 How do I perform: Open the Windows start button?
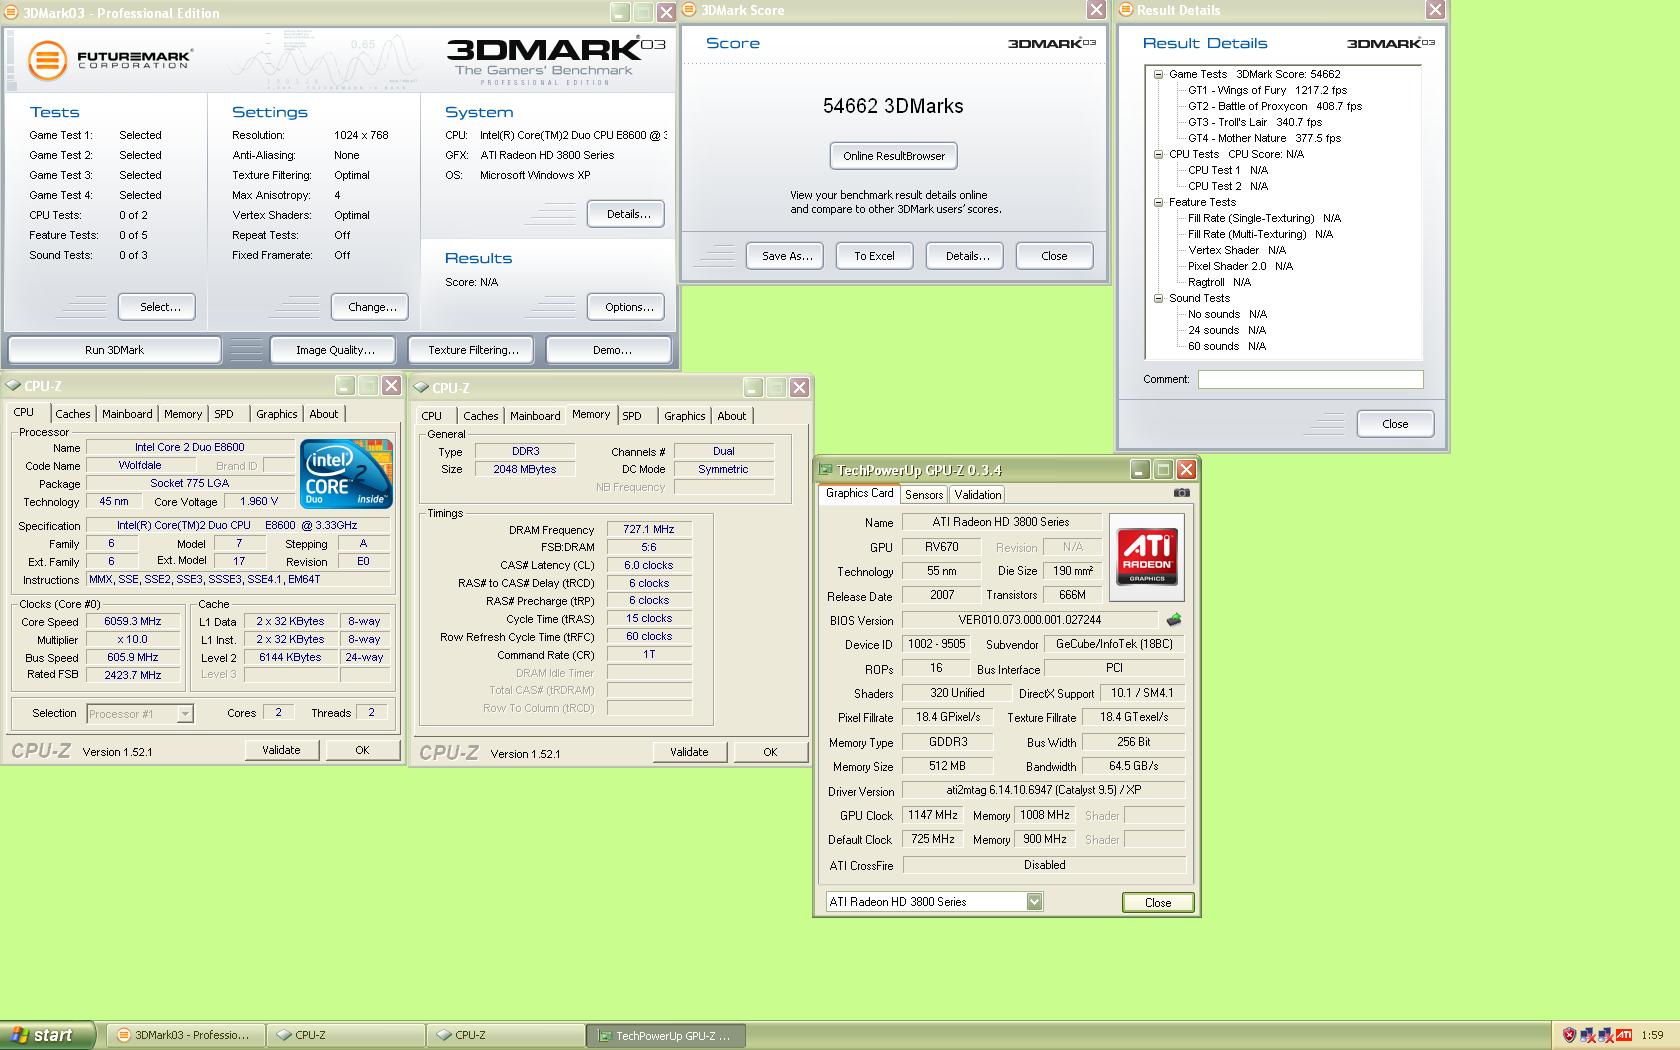[47, 1035]
